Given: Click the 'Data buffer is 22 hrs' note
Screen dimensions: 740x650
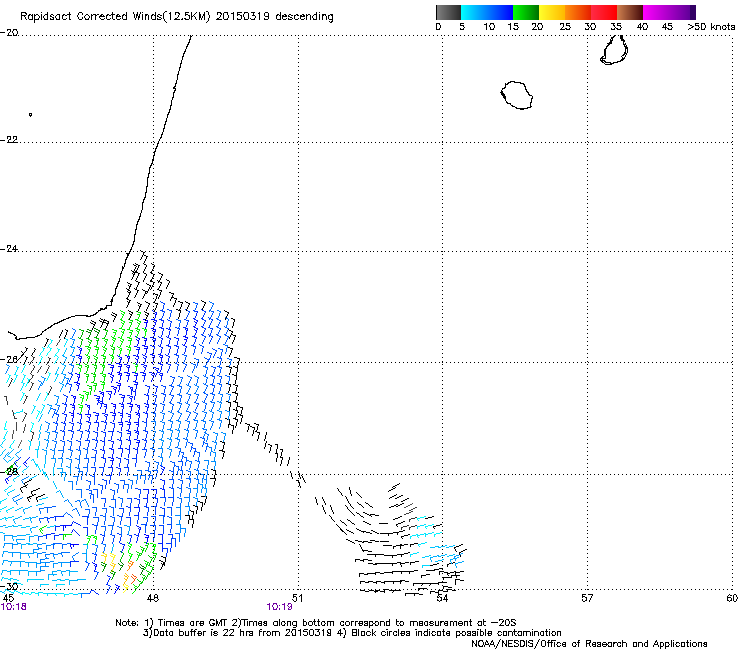Looking at the screenshot, I should pyautogui.click(x=352, y=633).
